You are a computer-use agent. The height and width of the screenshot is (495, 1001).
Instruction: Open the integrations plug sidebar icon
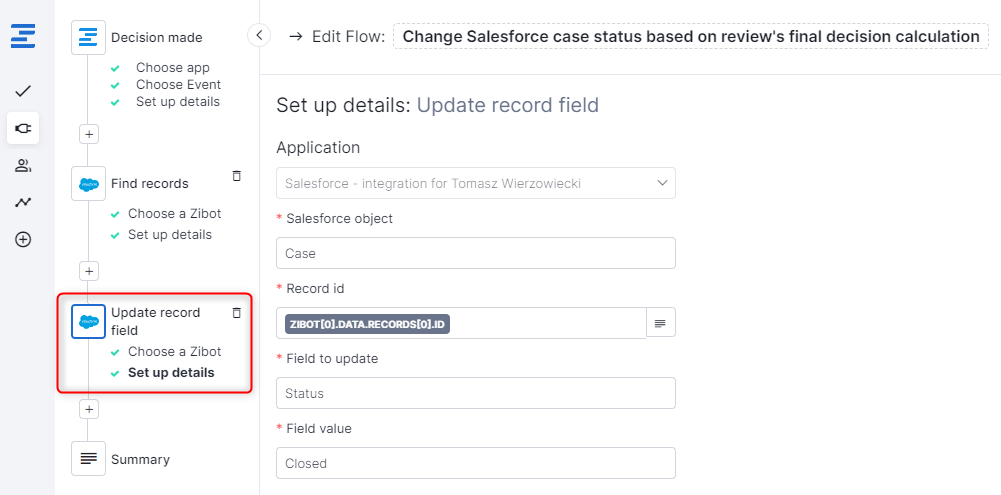point(23,128)
